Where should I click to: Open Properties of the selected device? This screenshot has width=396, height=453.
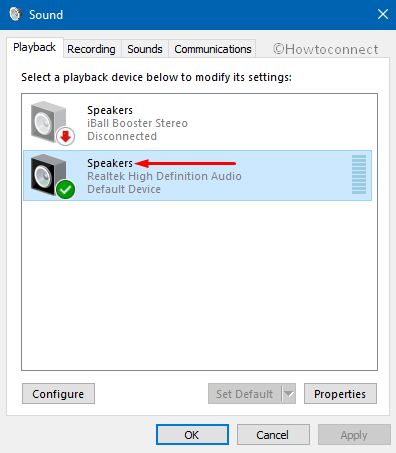point(340,394)
